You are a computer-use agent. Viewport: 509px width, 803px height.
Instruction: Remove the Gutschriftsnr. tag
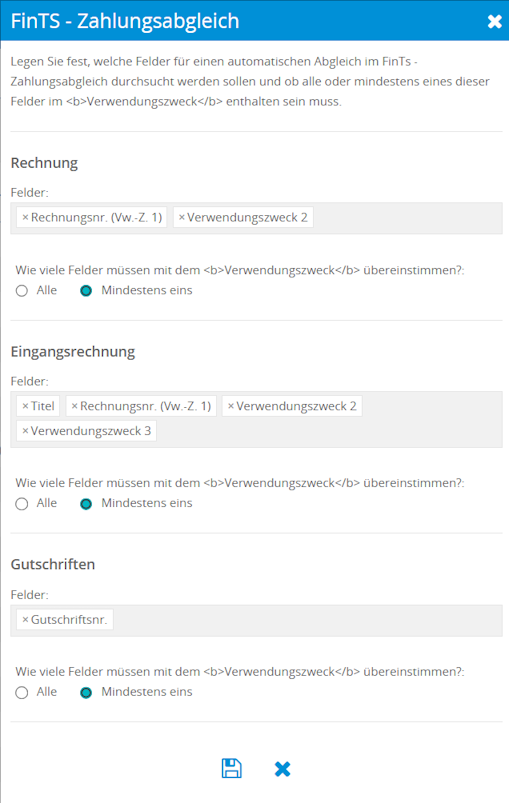pyautogui.click(x=25, y=620)
